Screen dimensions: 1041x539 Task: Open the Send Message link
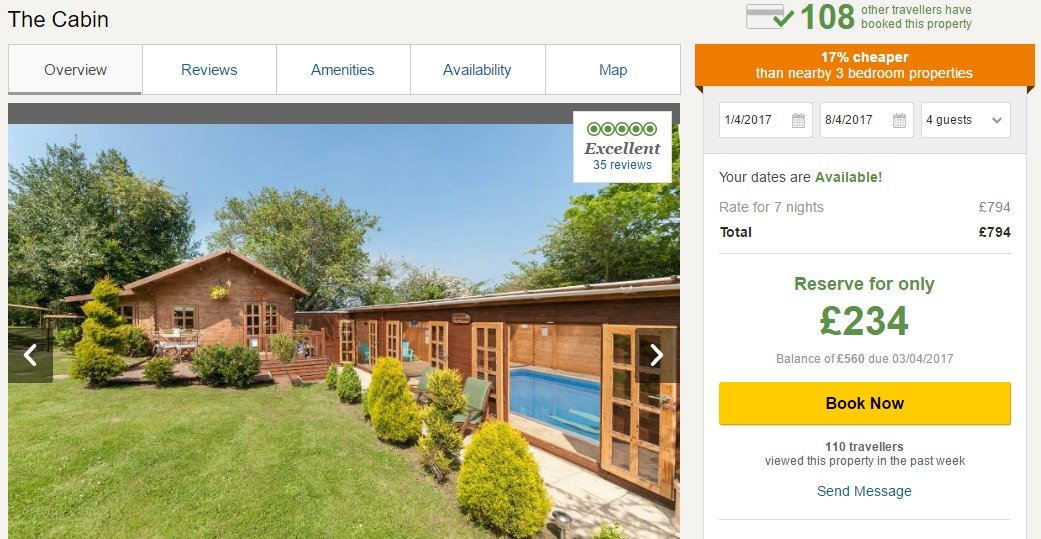(x=864, y=491)
